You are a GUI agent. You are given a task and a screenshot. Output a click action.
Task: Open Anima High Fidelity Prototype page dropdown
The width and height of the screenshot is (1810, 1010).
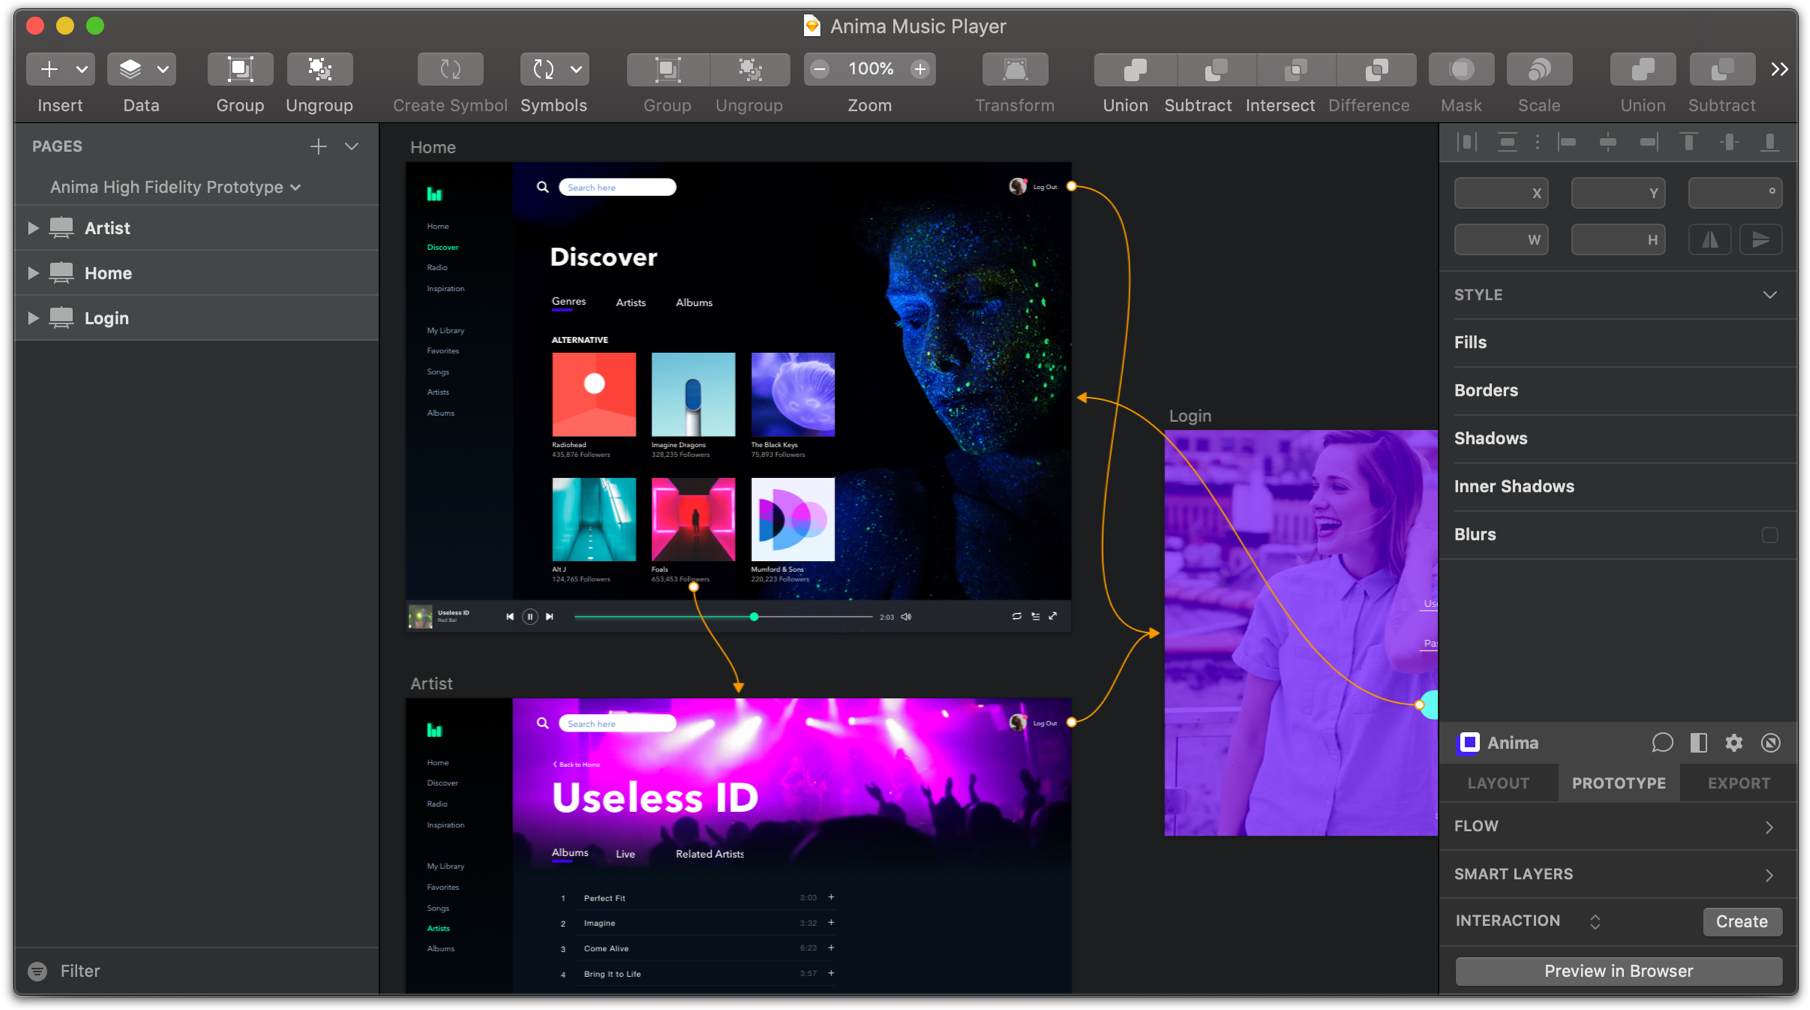(x=175, y=187)
